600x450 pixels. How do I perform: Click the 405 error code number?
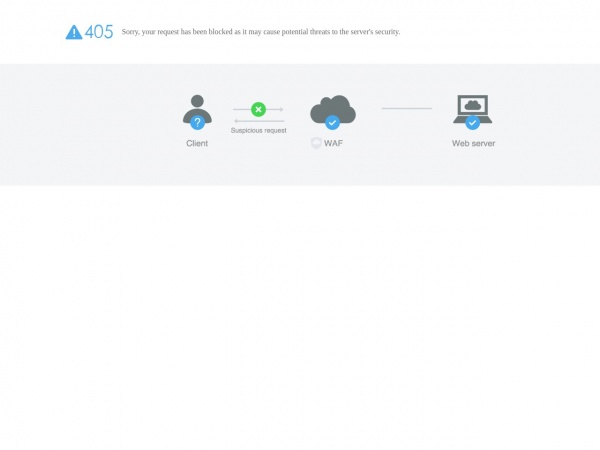click(x=99, y=32)
